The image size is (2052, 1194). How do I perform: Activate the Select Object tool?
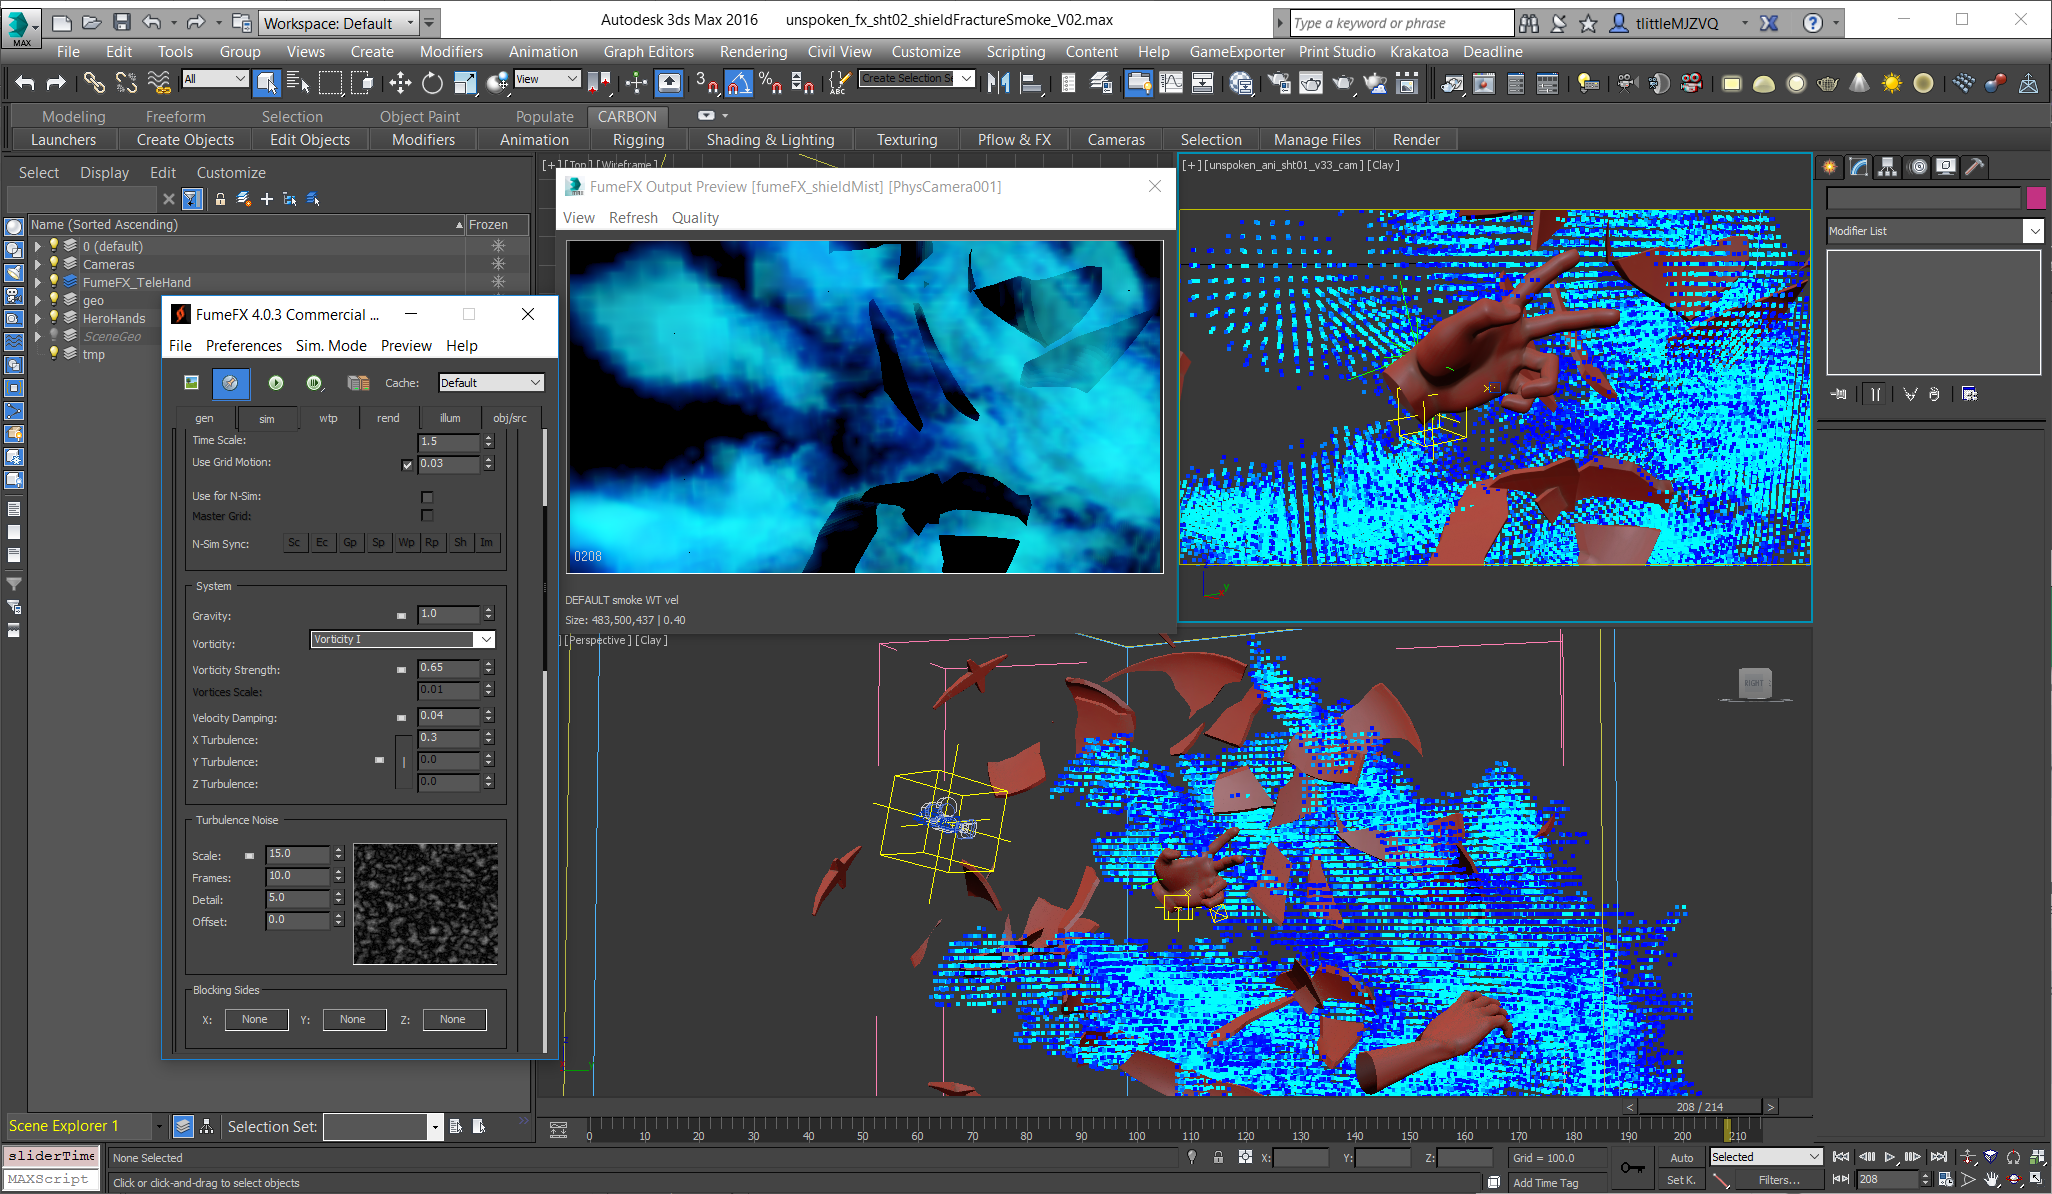pyautogui.click(x=266, y=83)
